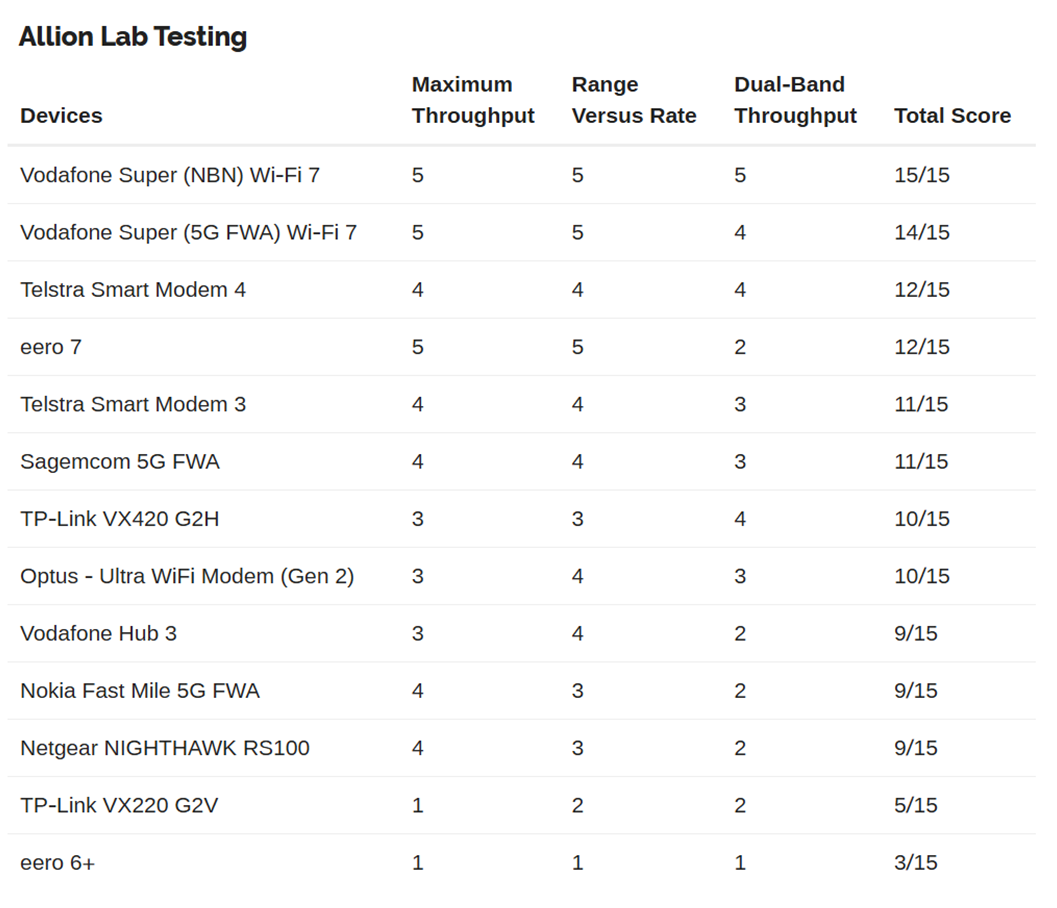Viewport: 1057px width, 908px height.
Task: Click the eero 7 device name
Action: coord(51,347)
